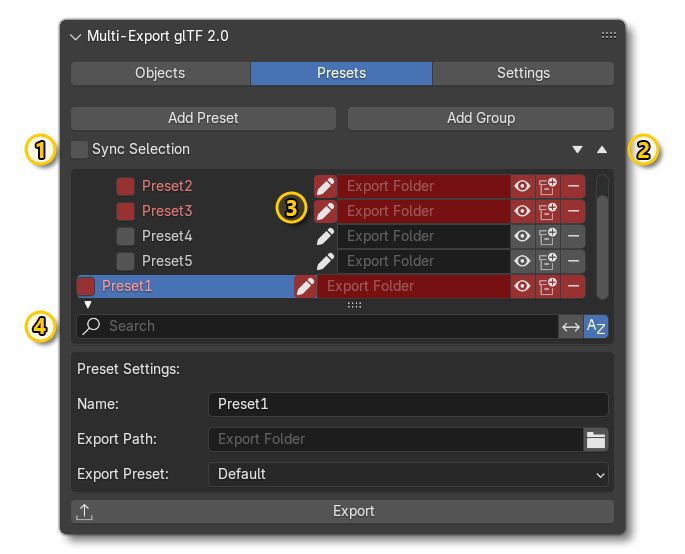Viewport: 685px width, 554px height.
Task: Remove Preset3 with its minus button
Action: (x=573, y=211)
